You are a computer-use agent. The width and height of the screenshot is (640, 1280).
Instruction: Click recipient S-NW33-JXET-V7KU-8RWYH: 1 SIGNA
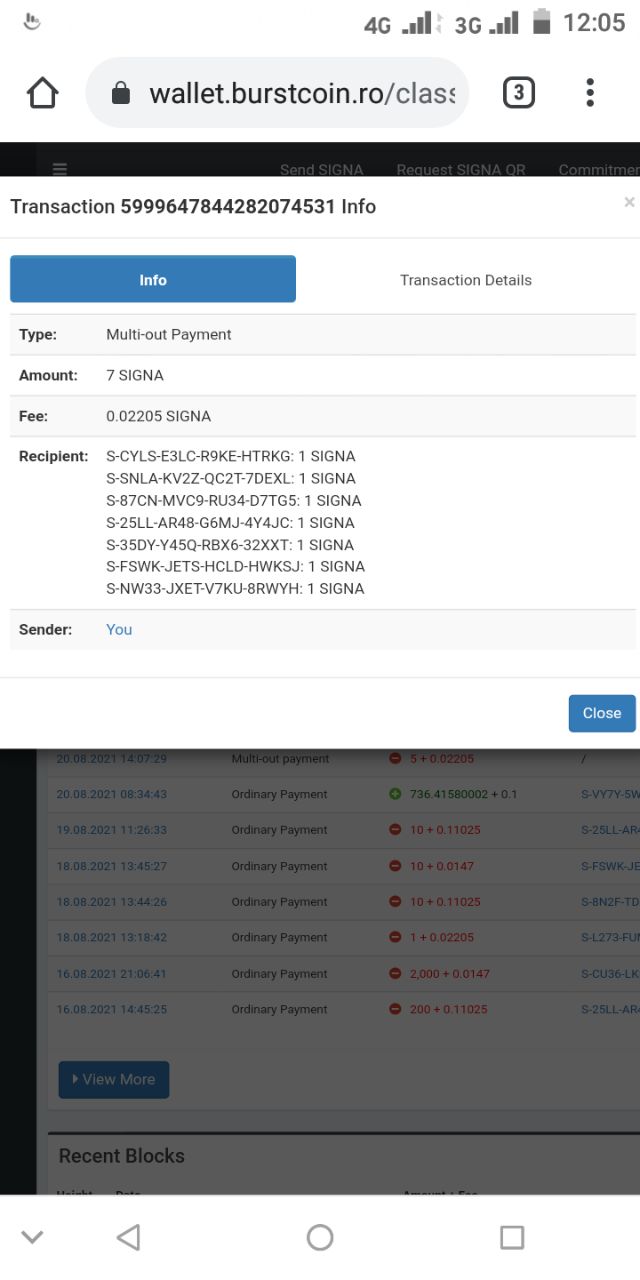click(235, 588)
